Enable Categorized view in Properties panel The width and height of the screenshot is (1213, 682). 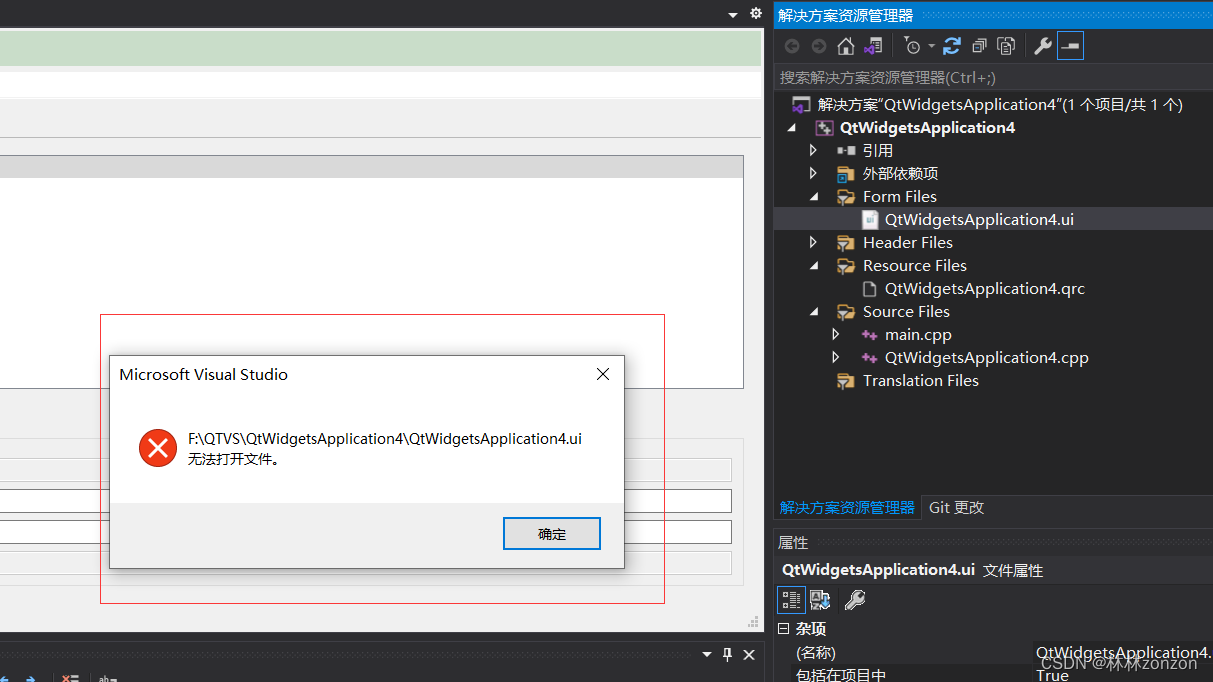791,599
